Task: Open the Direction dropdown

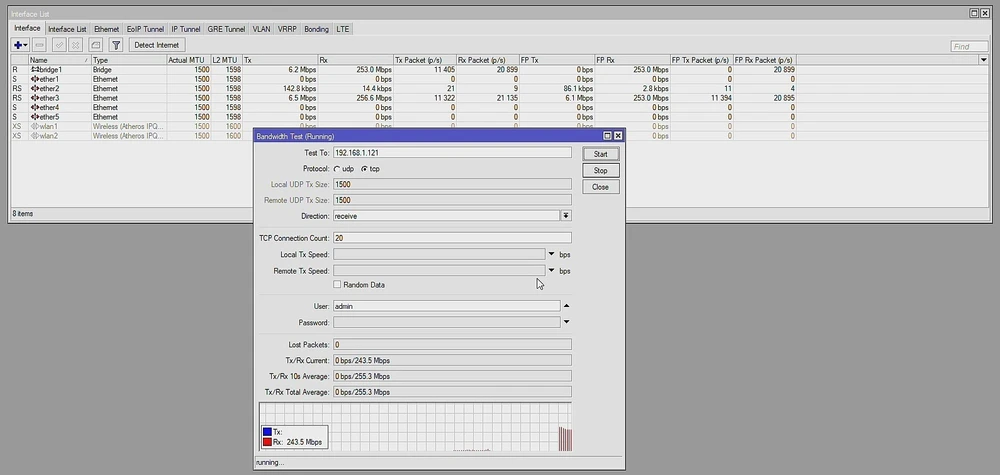Action: point(565,215)
